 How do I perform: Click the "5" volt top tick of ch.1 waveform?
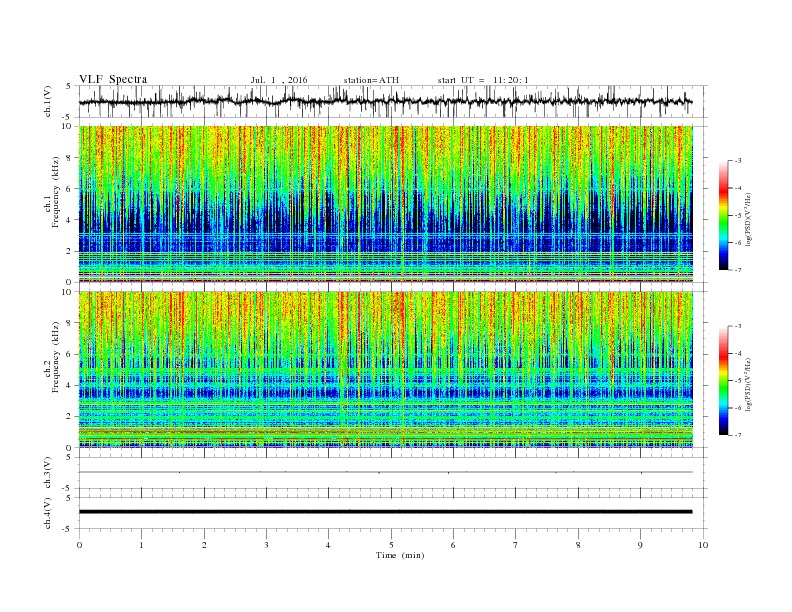pyautogui.click(x=69, y=86)
